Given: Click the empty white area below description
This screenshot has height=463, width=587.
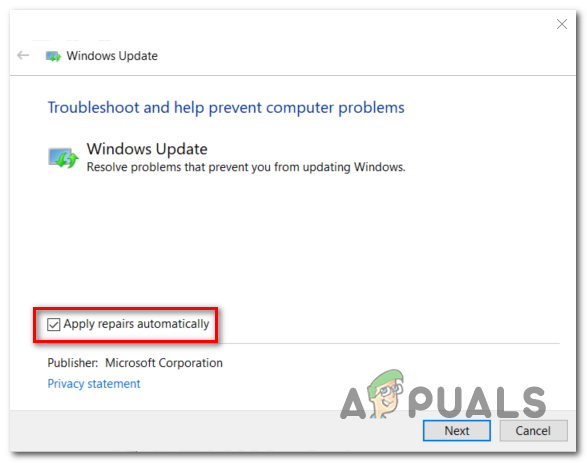Looking at the screenshot, I should (292, 240).
